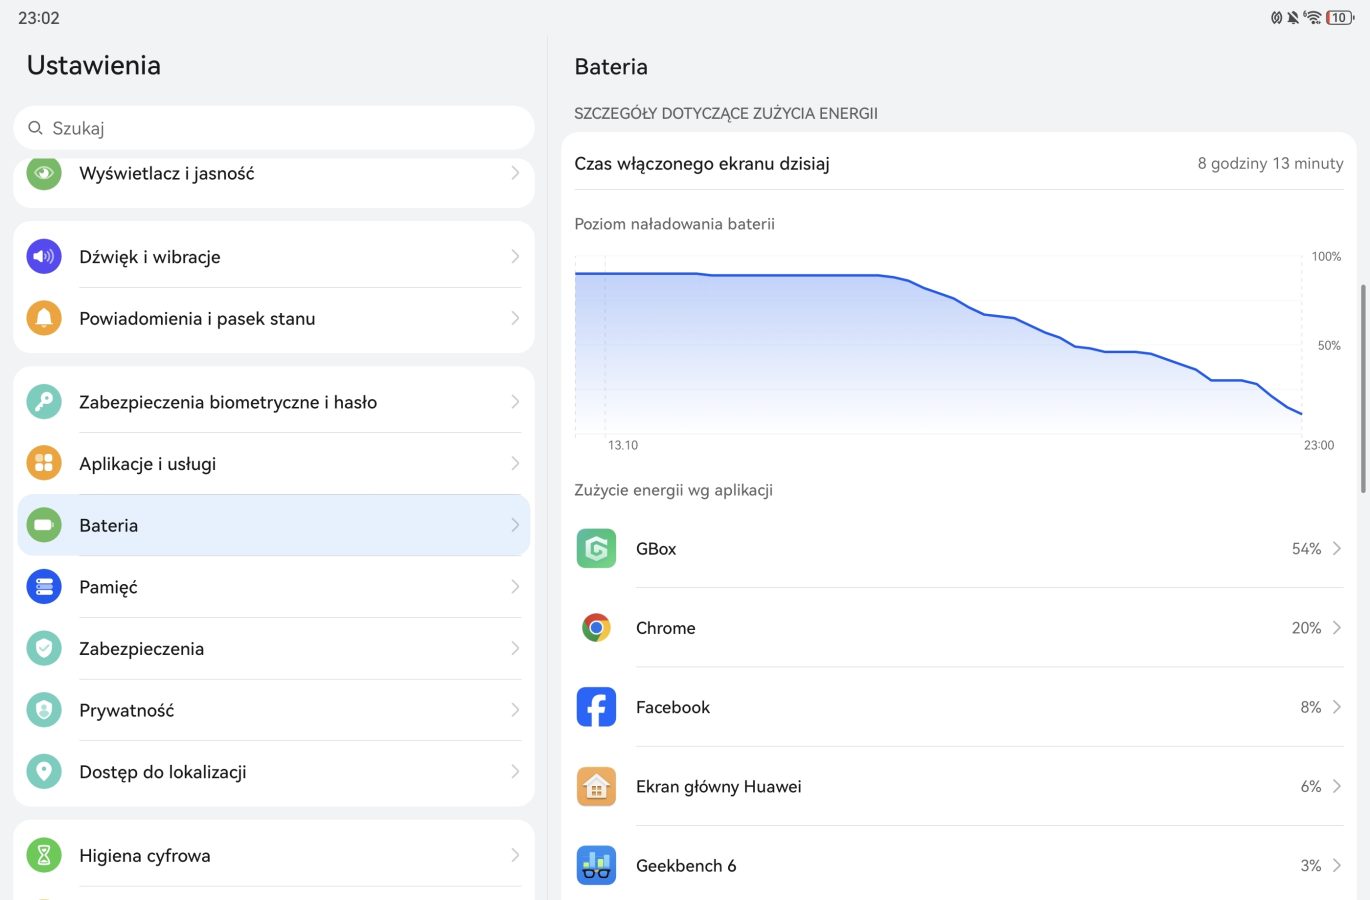Tap the Ekran główny Huawei house icon

[596, 786]
